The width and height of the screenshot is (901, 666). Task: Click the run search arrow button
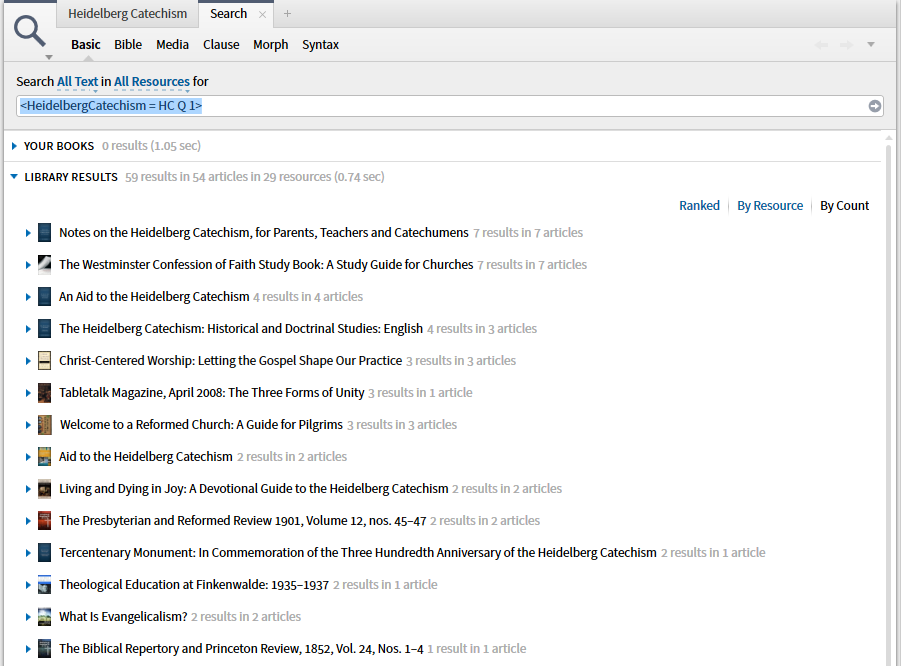point(875,106)
